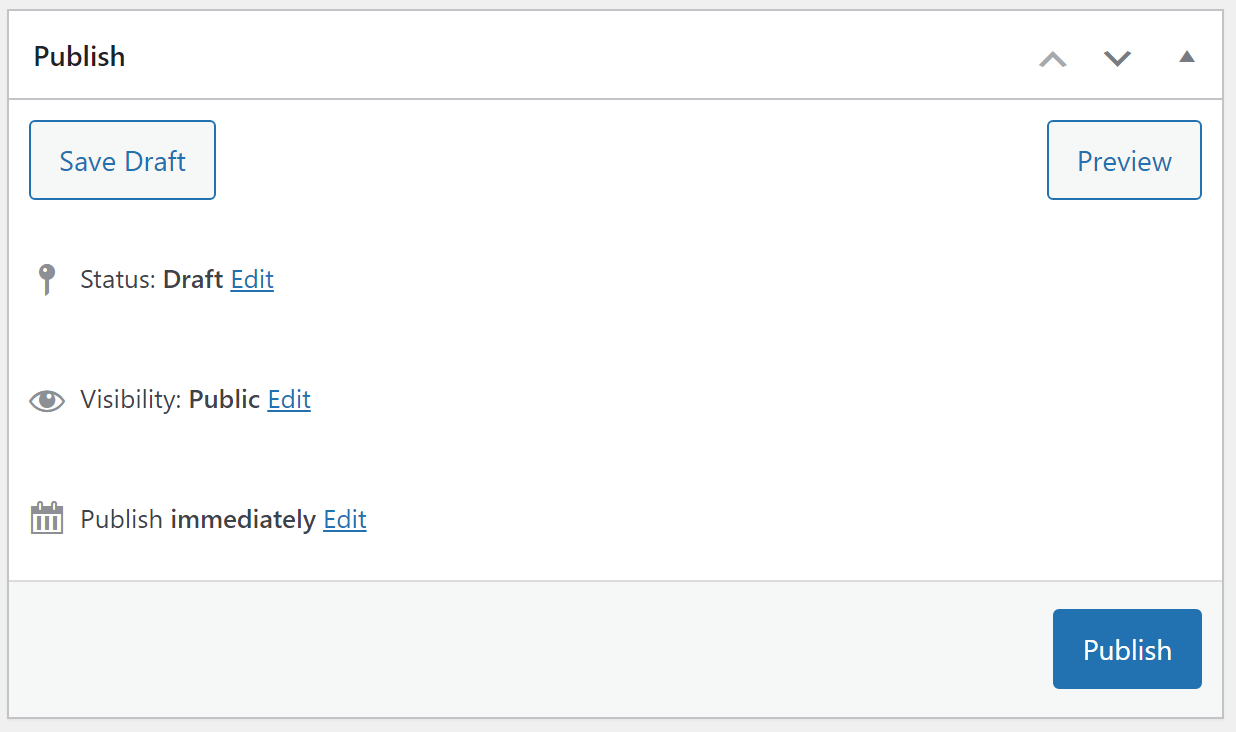This screenshot has width=1236, height=732.
Task: Click the Save Draft button
Action: (122, 160)
